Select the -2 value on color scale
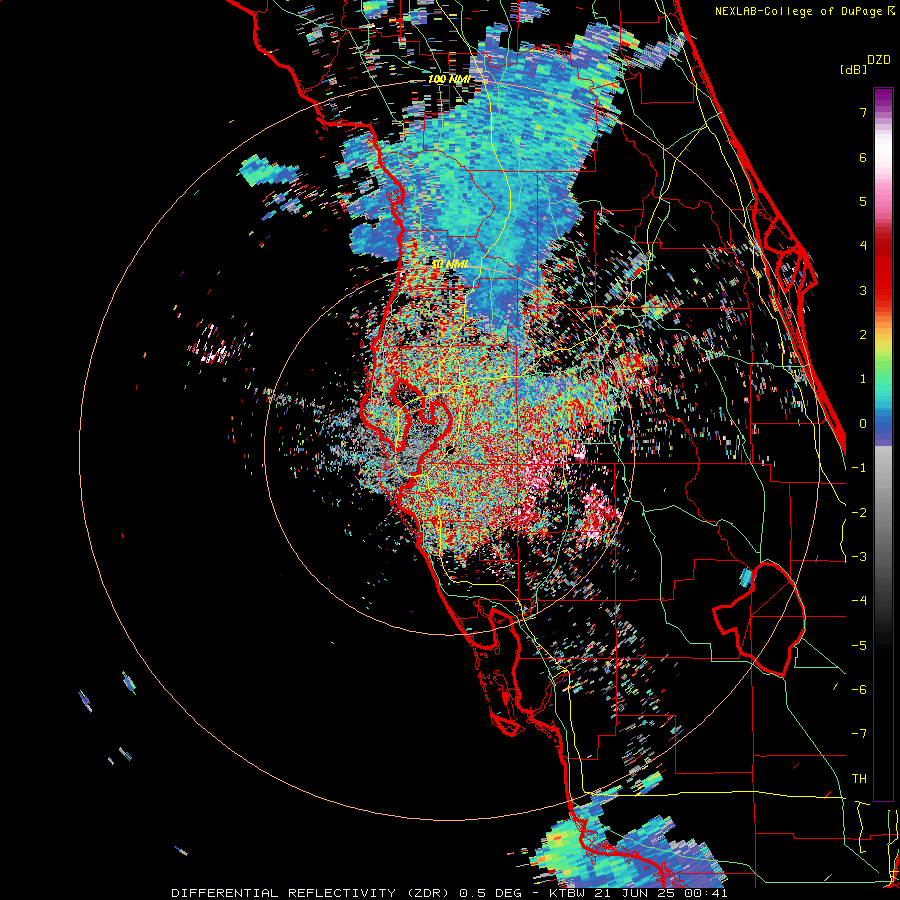The image size is (900, 900). pyautogui.click(x=859, y=513)
